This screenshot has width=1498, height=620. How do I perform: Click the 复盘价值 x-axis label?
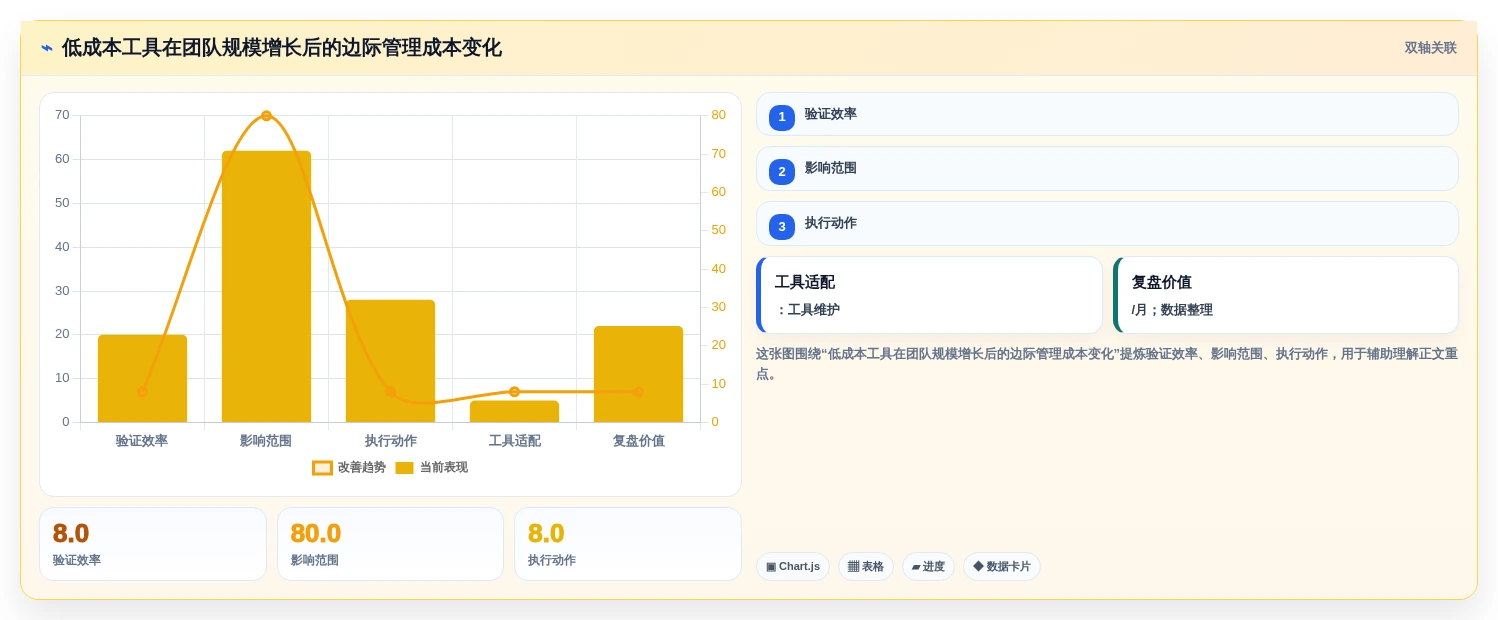tap(638, 441)
